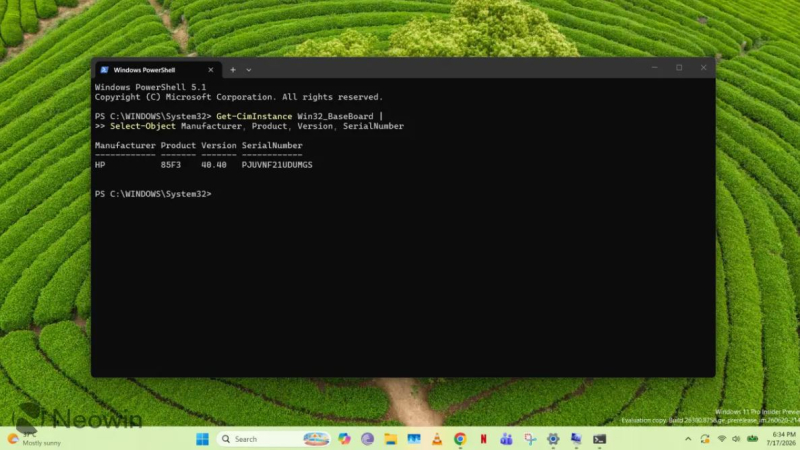Open Snipping Tool from the taskbar
The image size is (800, 450).
[530, 439]
